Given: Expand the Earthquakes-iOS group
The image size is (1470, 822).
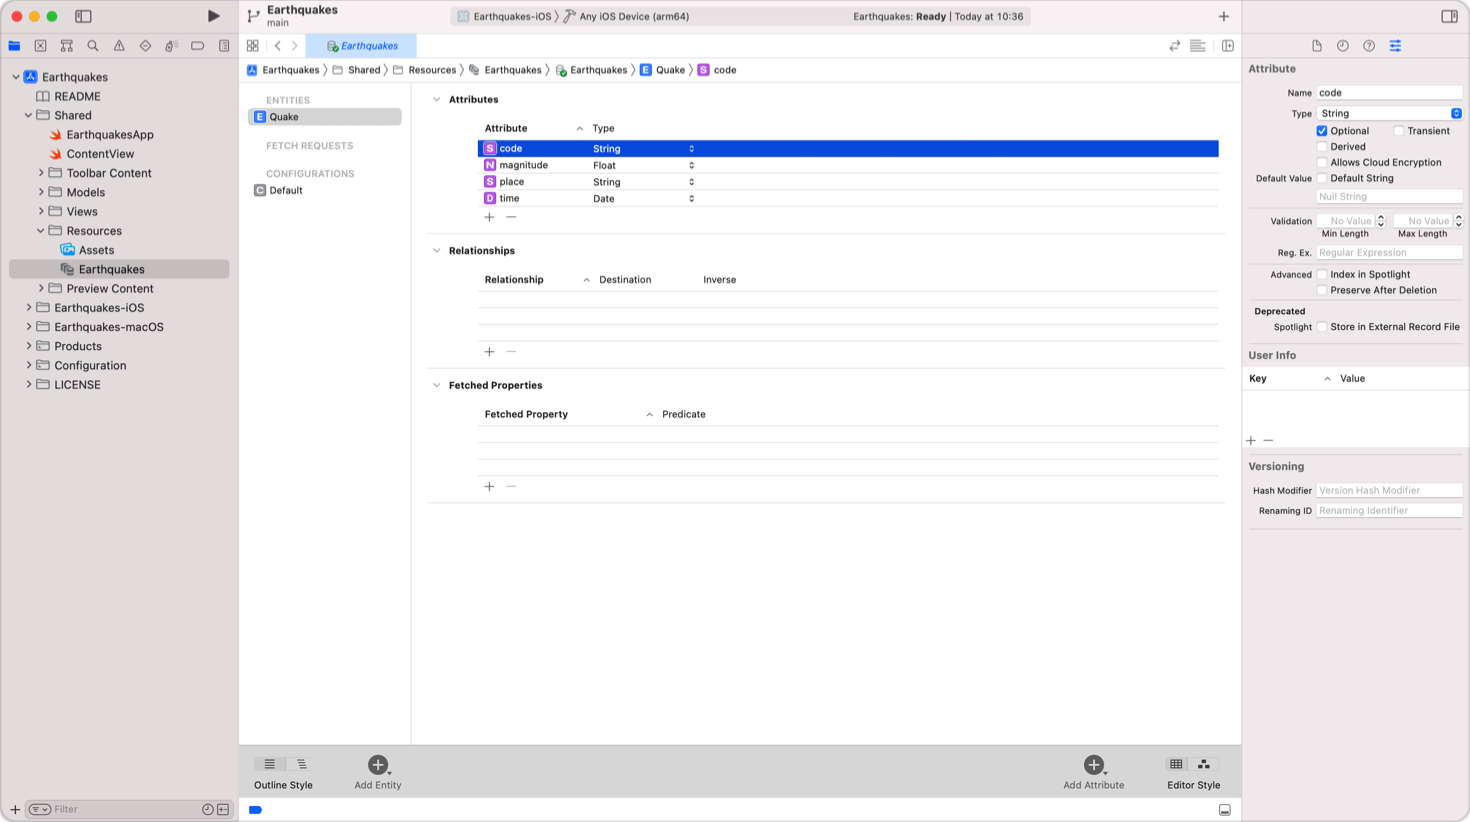Looking at the screenshot, I should click(29, 308).
